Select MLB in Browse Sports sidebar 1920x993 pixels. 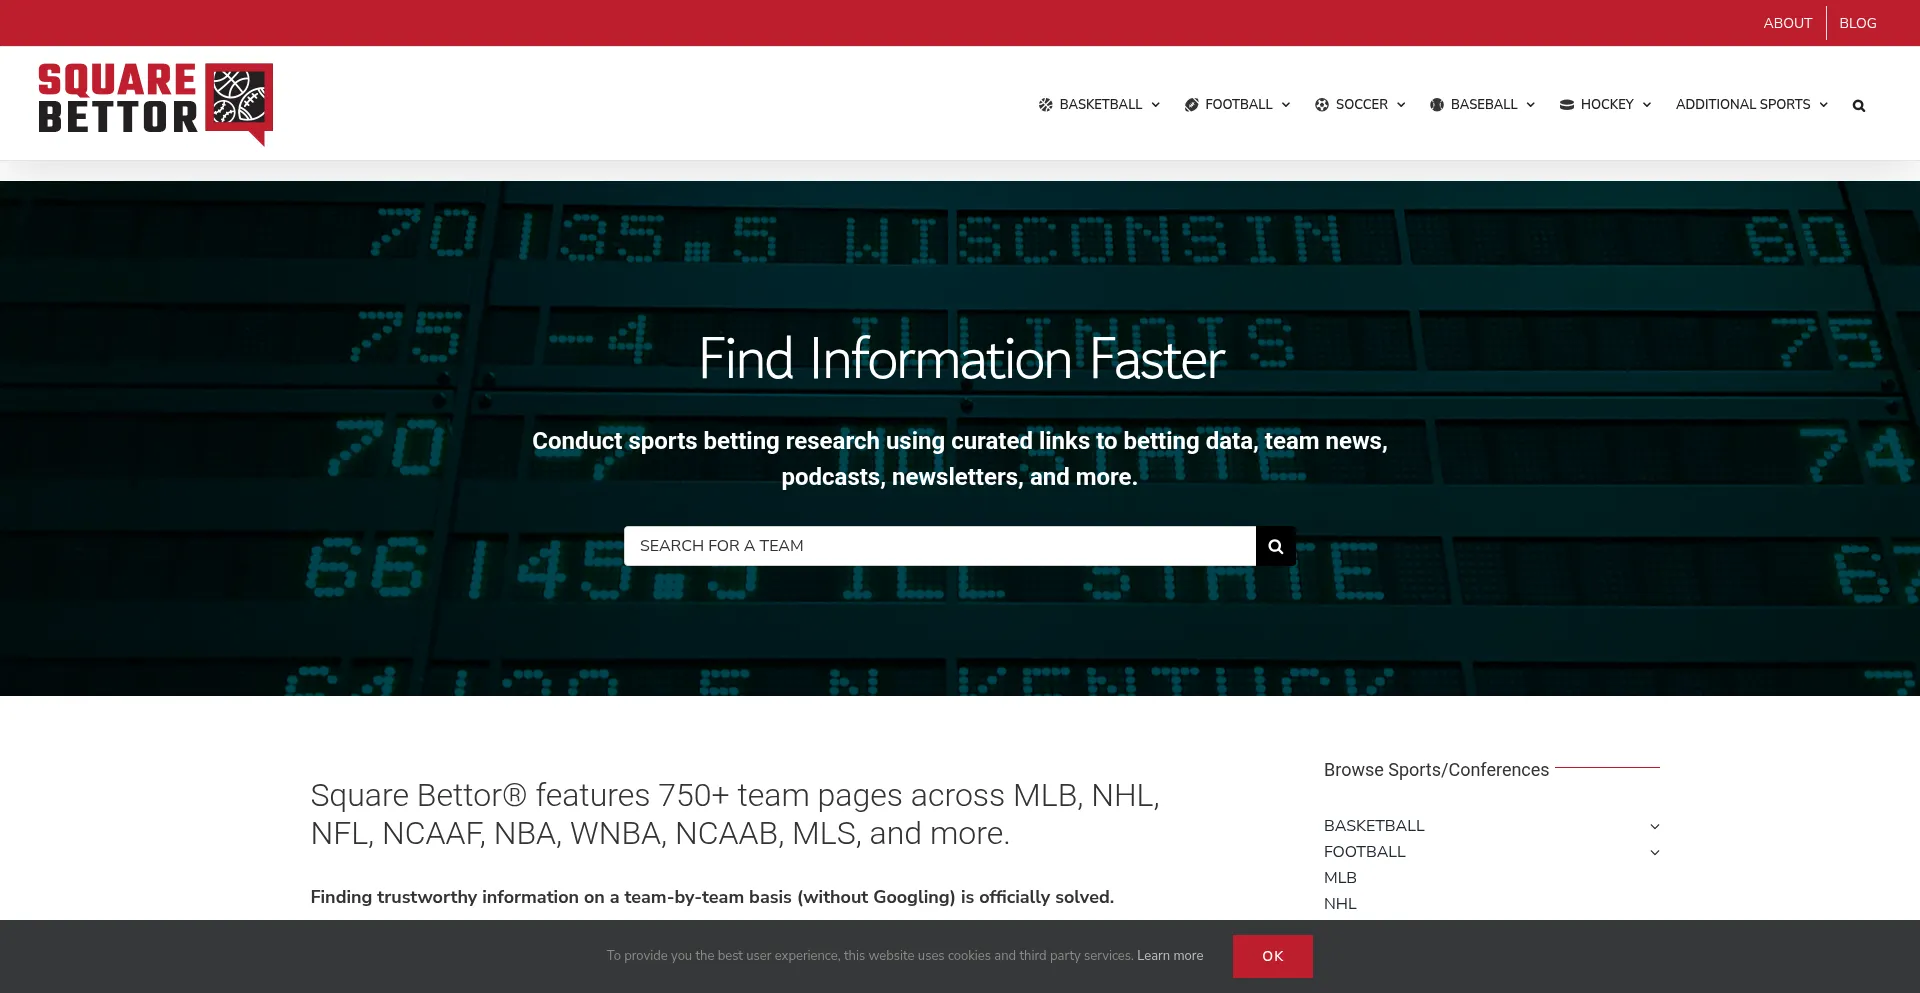[1340, 878]
